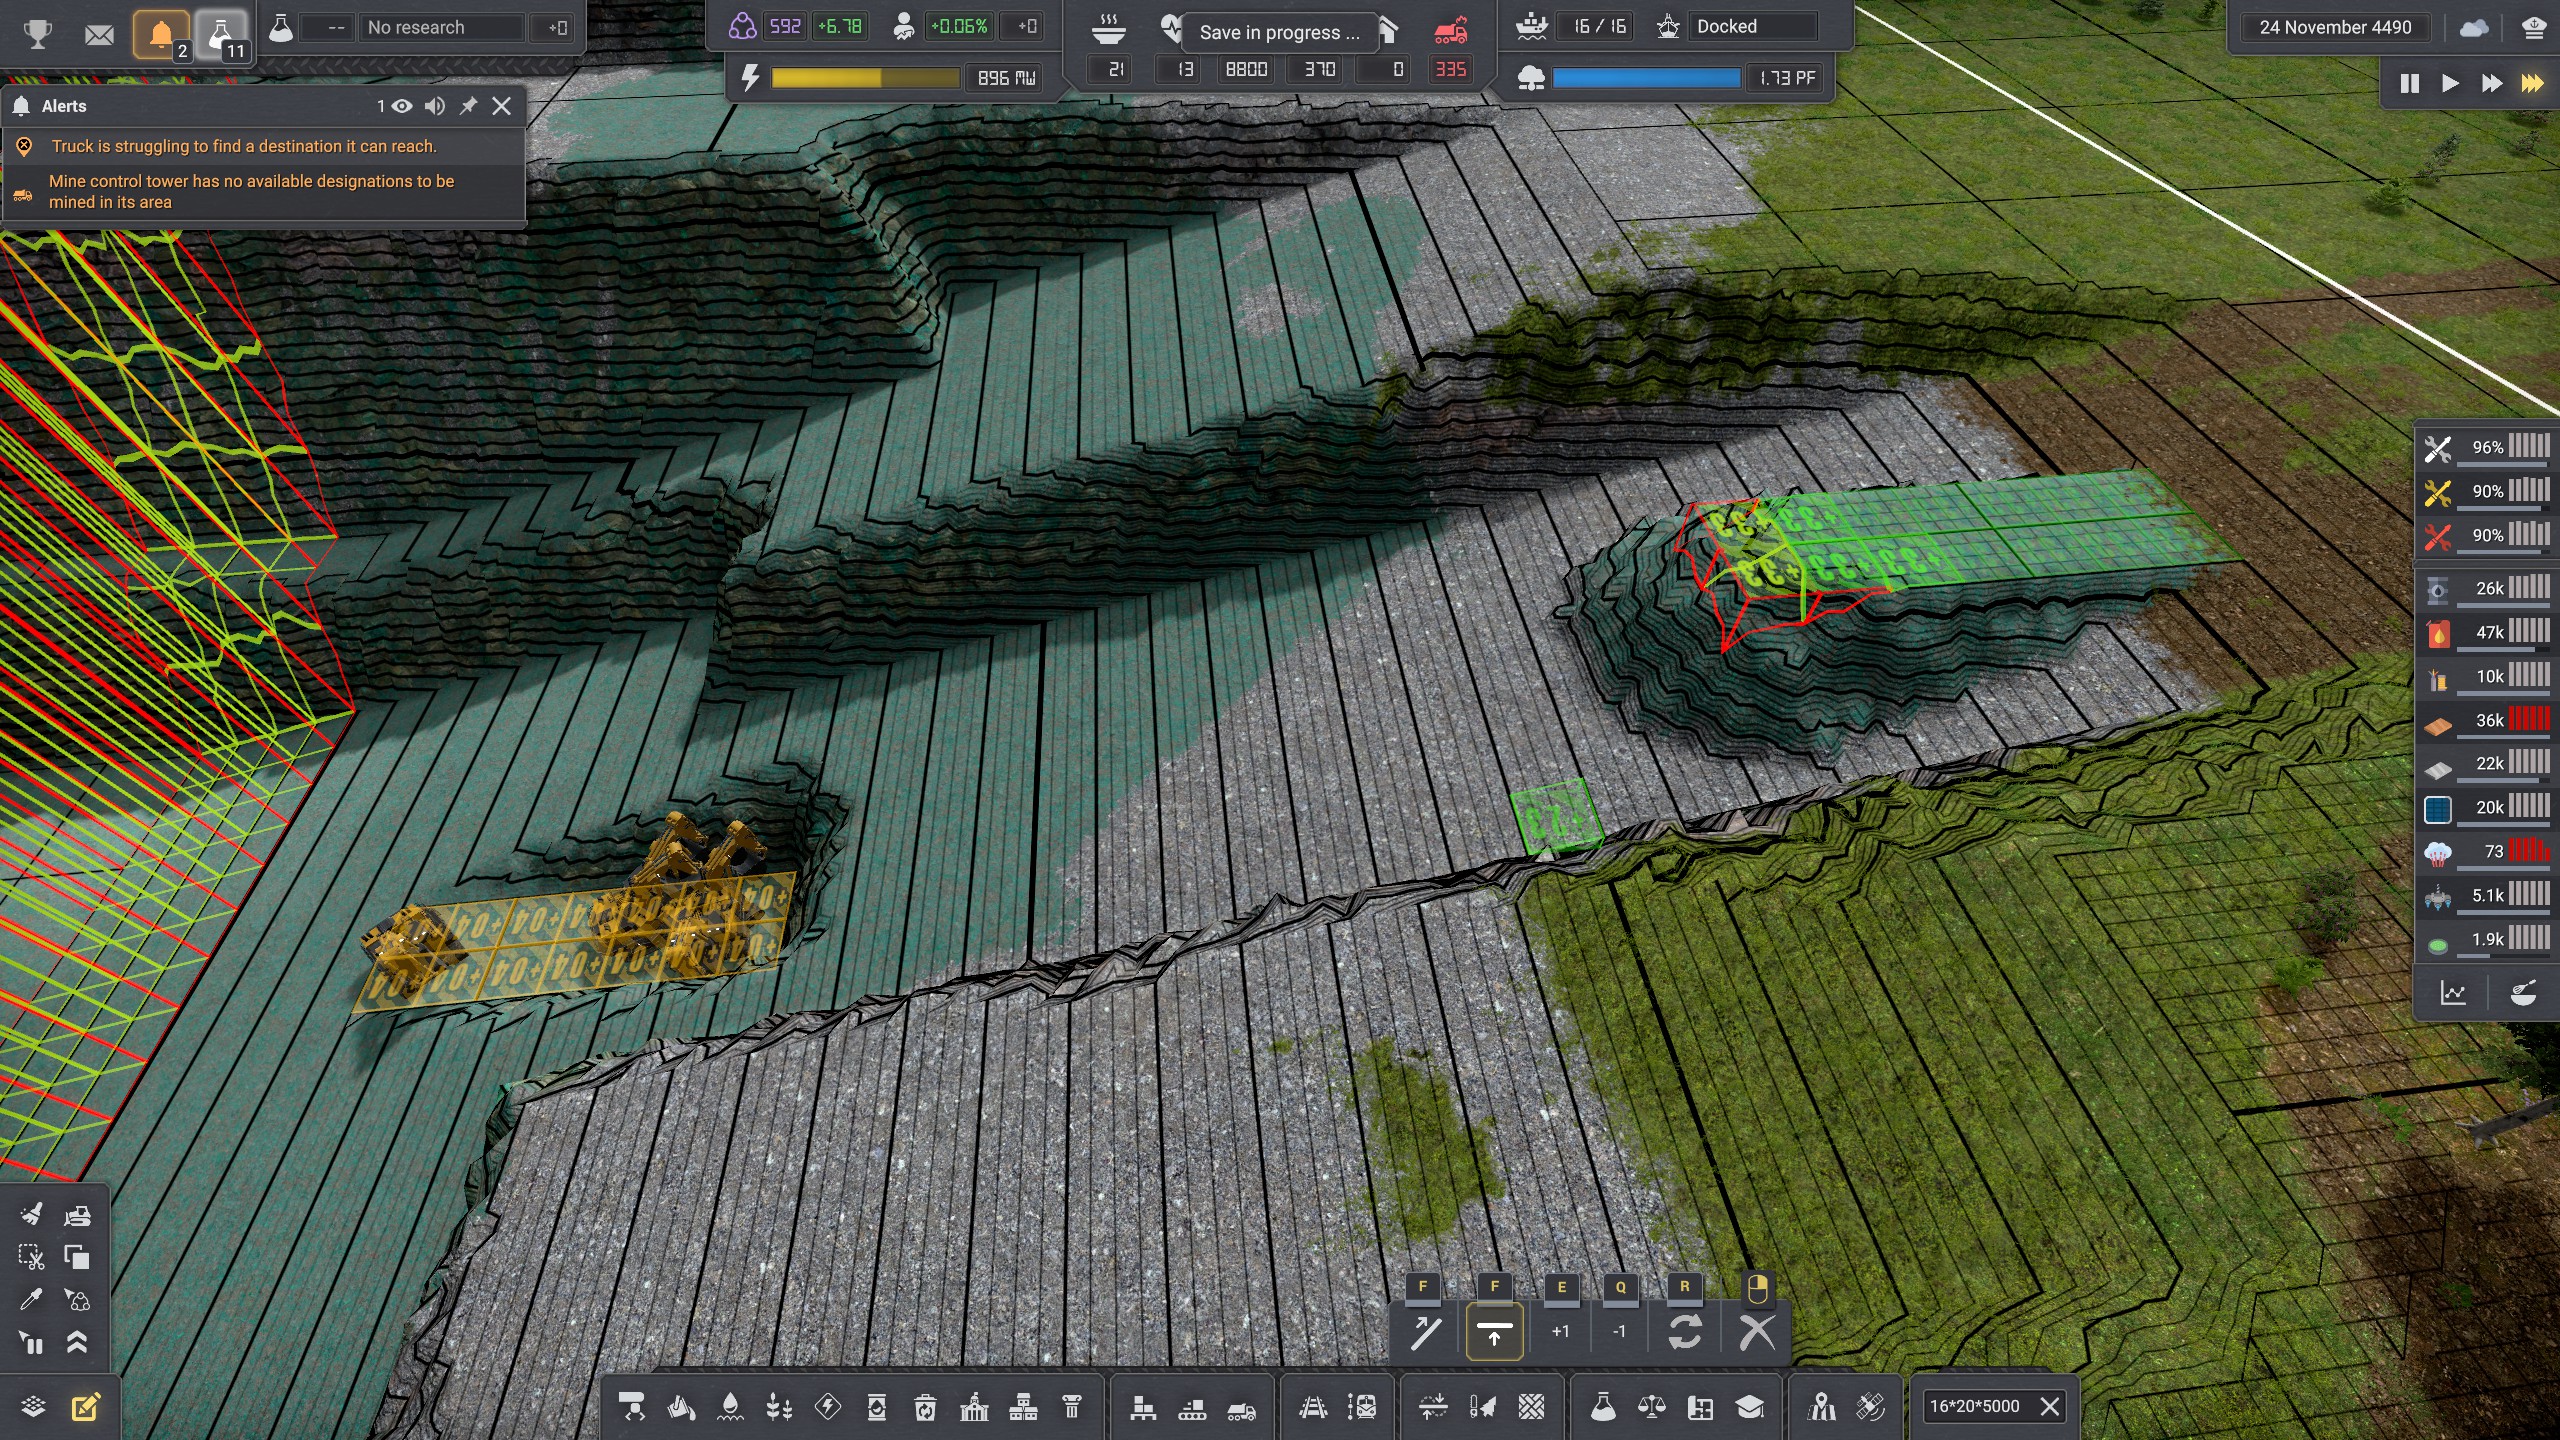Open the statistics chart icon

2453,993
